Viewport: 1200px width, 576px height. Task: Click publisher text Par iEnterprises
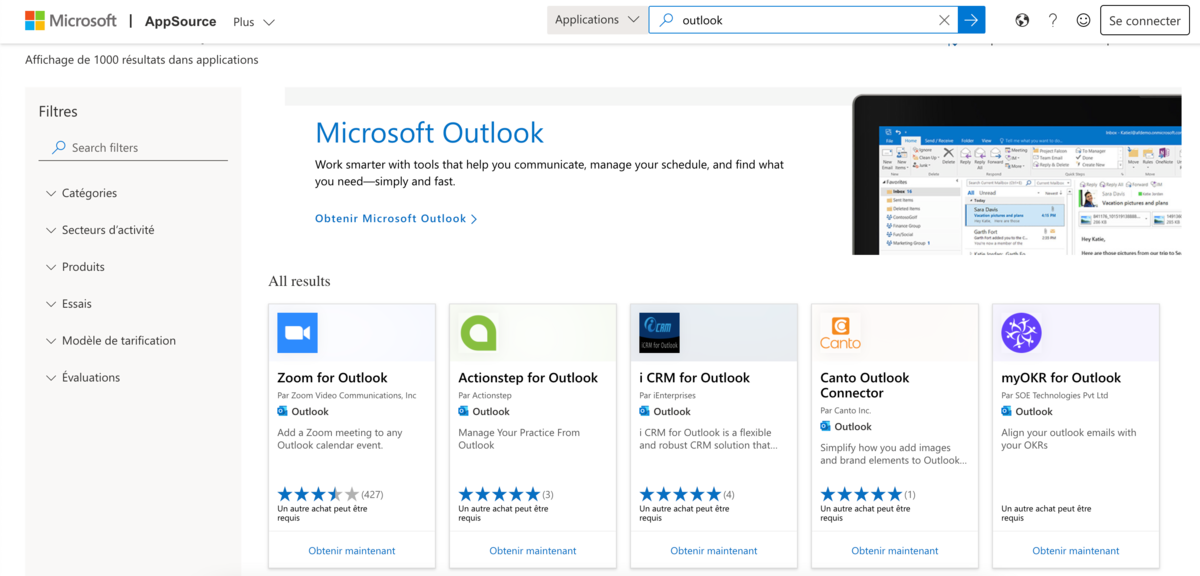pos(667,395)
